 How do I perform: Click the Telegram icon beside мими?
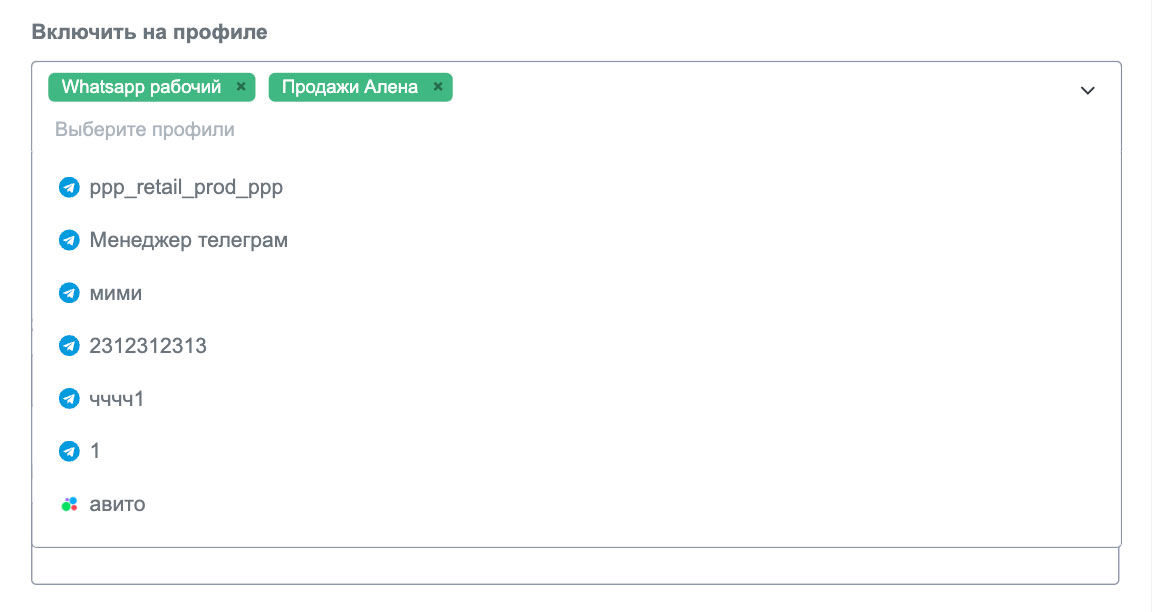pyautogui.click(x=69, y=293)
